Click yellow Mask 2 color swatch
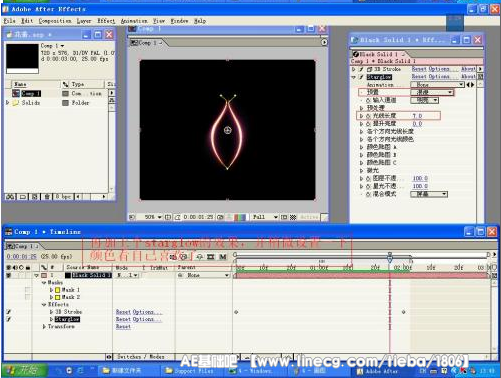 coord(58,297)
